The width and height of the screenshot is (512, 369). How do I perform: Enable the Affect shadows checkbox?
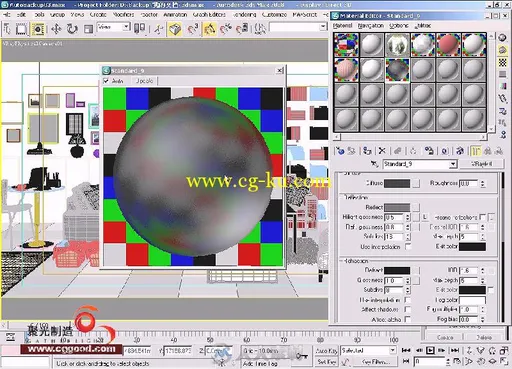(407, 309)
